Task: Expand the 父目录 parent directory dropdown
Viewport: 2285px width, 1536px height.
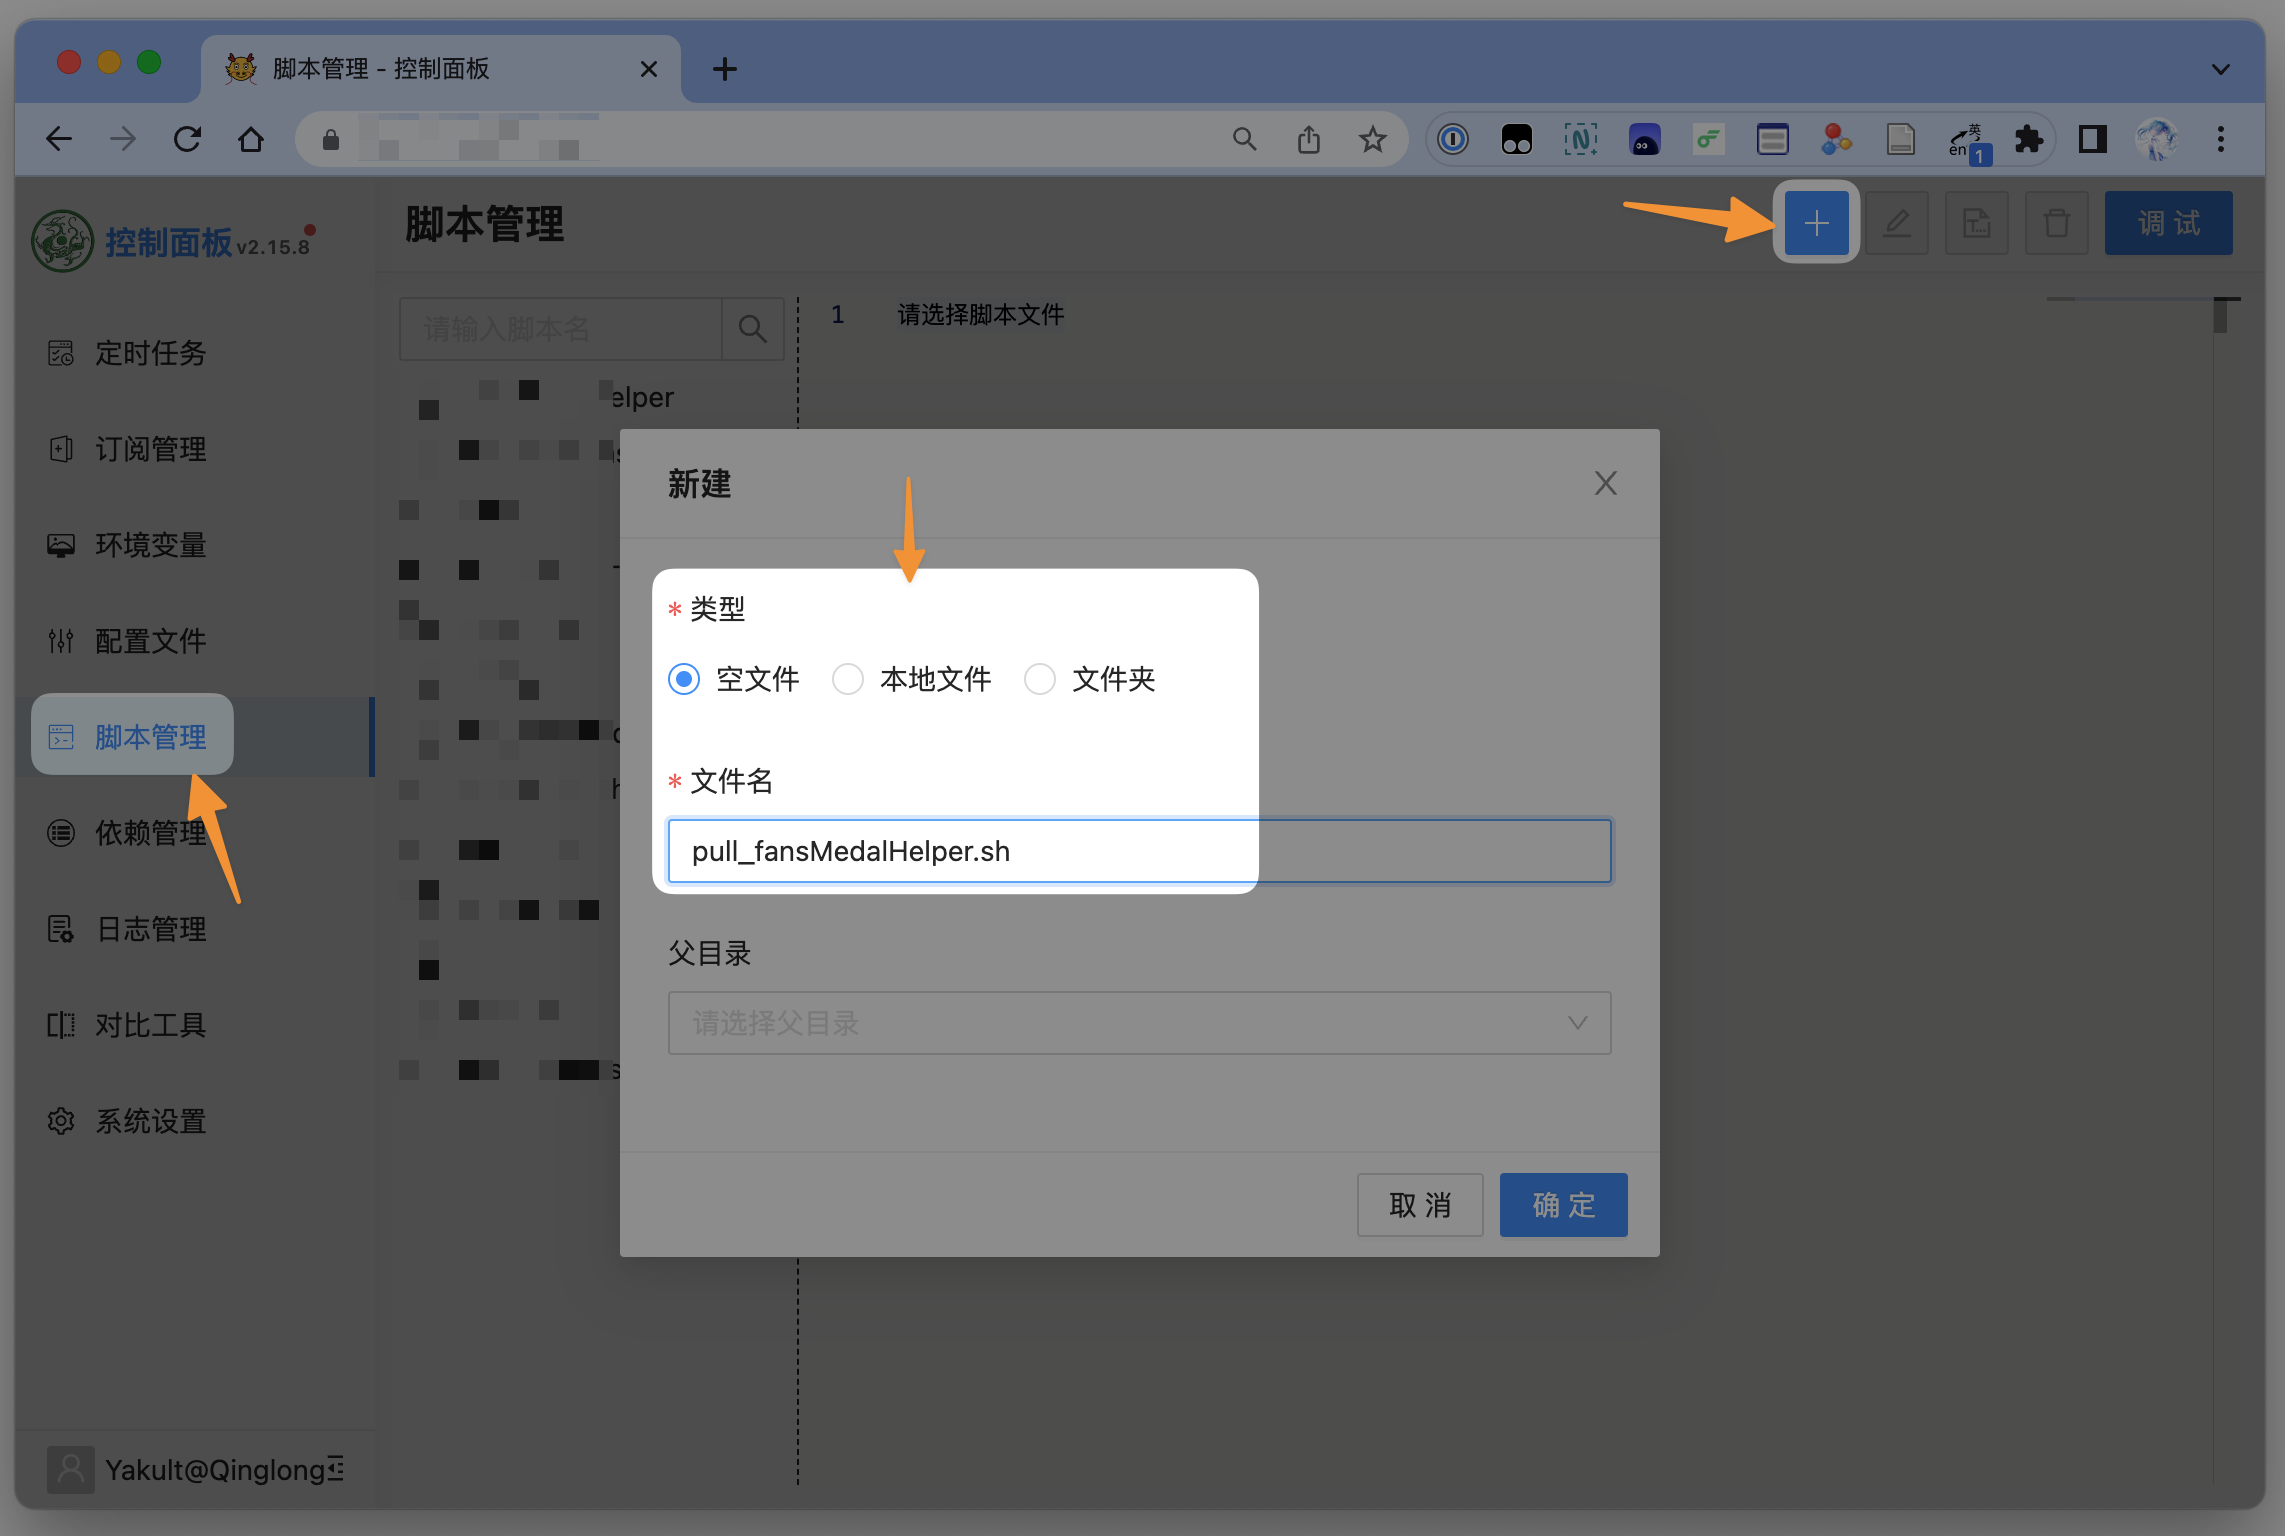Action: point(1139,1023)
